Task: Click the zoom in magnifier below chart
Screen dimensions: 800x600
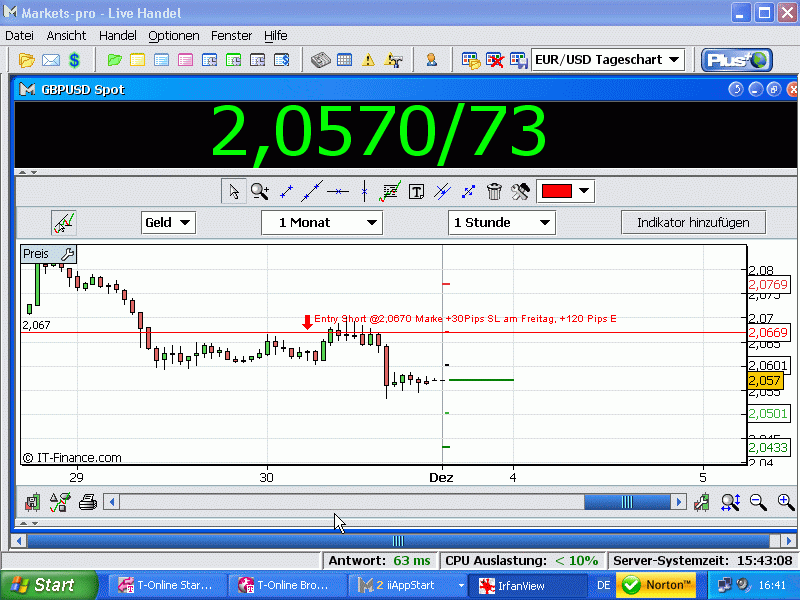Action: coord(786,502)
